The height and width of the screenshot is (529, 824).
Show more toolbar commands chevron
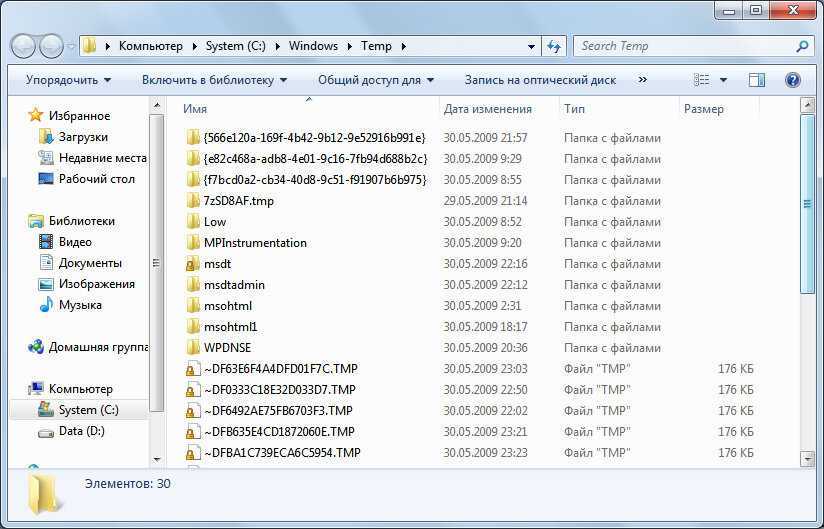[x=642, y=80]
